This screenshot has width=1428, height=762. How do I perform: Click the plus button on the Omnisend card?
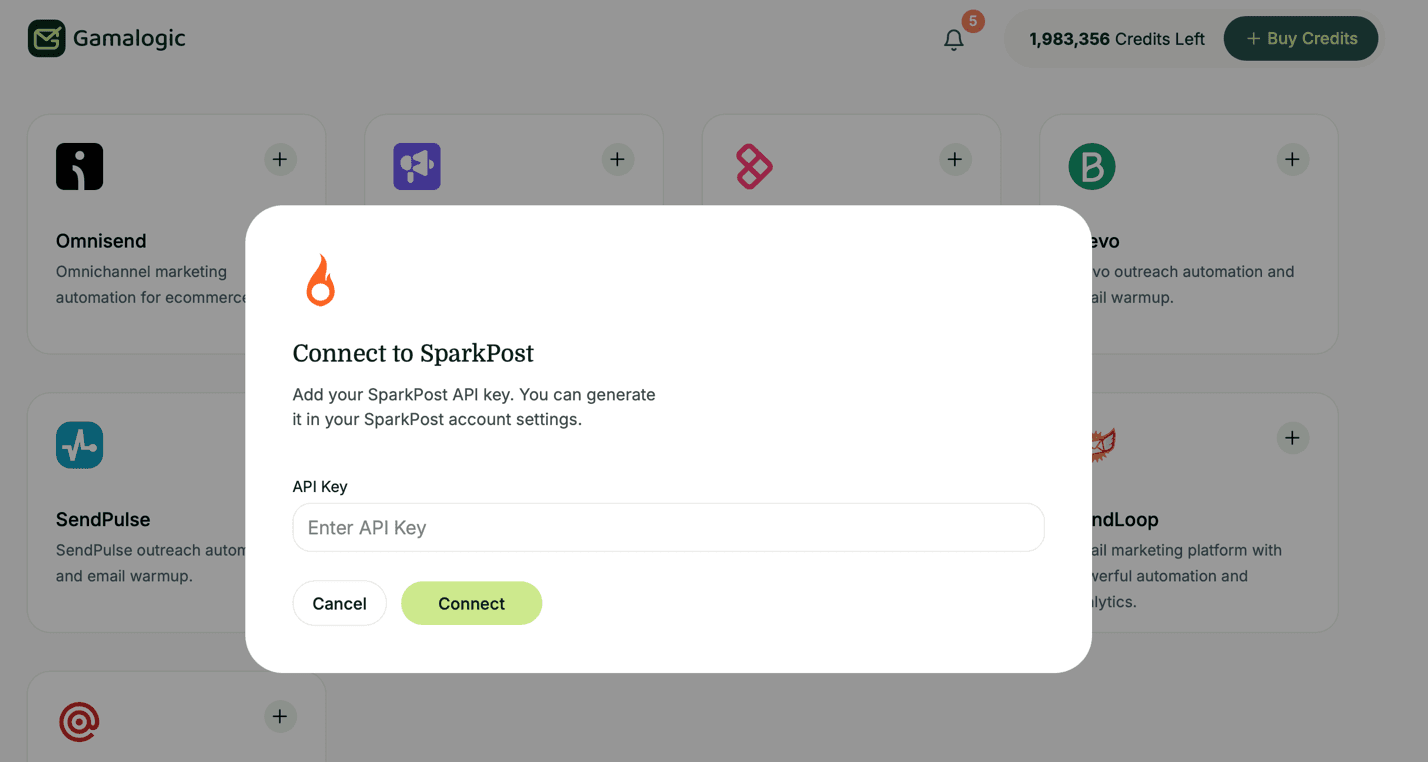click(x=280, y=159)
